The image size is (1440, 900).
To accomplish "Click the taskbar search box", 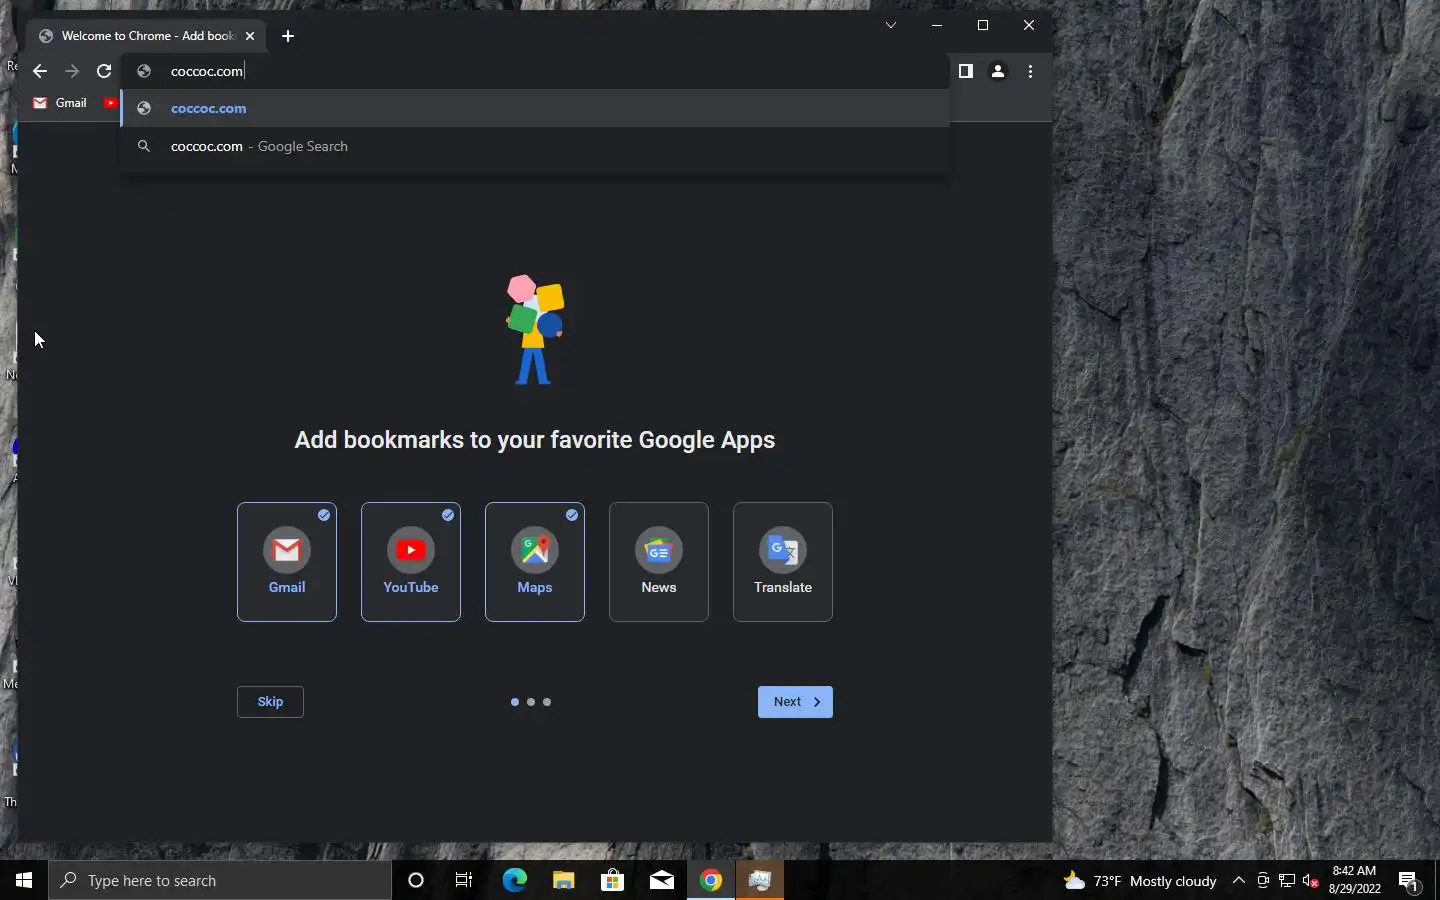I will click(x=220, y=880).
